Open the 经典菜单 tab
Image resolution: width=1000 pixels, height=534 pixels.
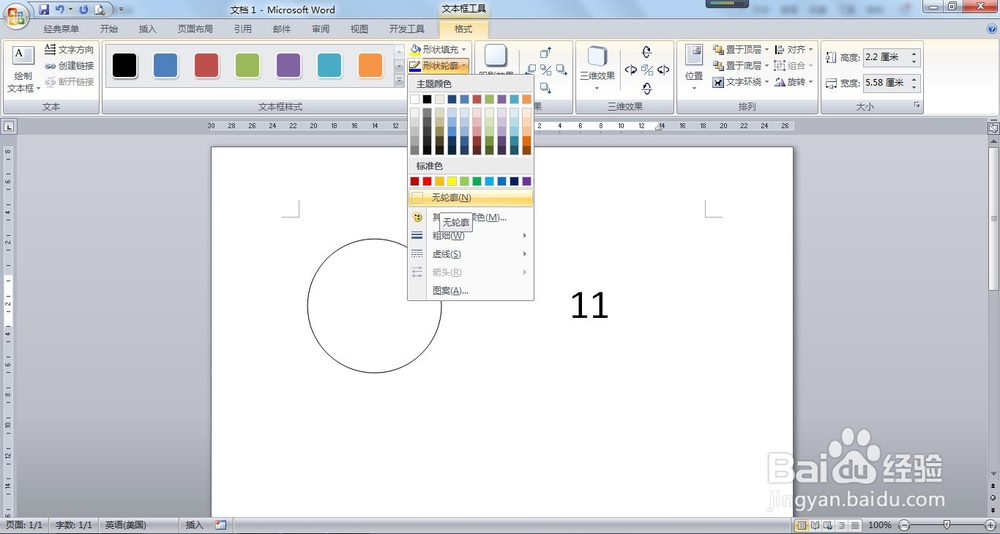(x=61, y=29)
